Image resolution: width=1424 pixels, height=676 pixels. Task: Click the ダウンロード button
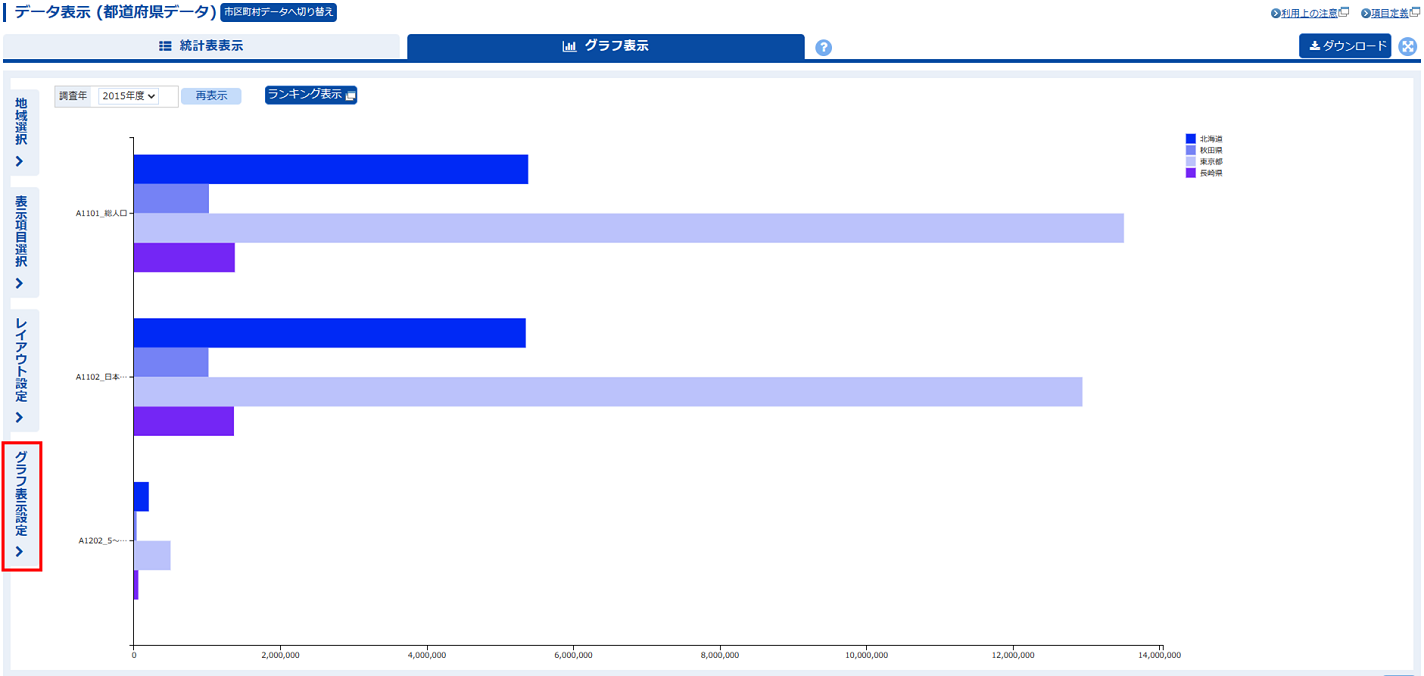(x=1345, y=46)
